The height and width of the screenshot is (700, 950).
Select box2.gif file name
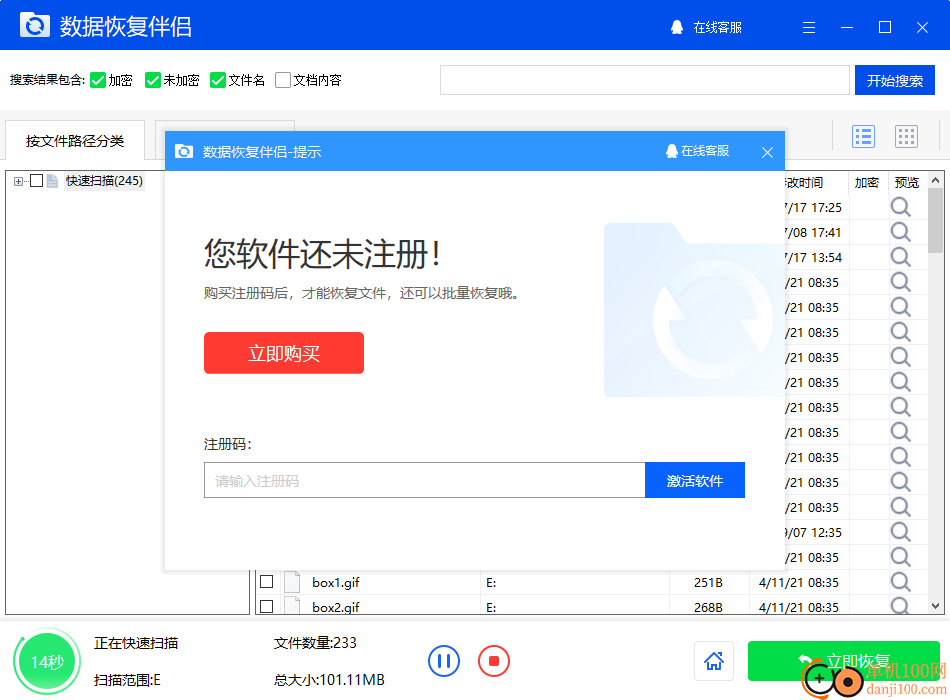[x=336, y=607]
